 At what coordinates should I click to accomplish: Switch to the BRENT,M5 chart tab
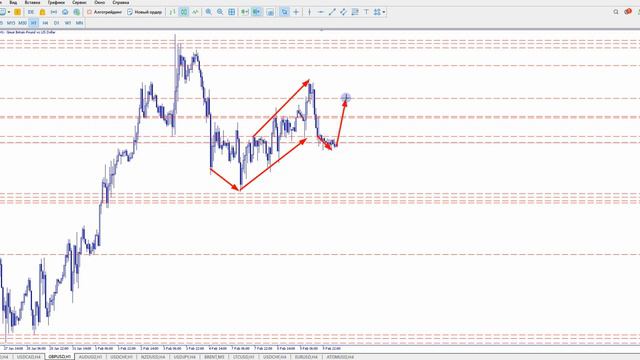tap(214, 357)
